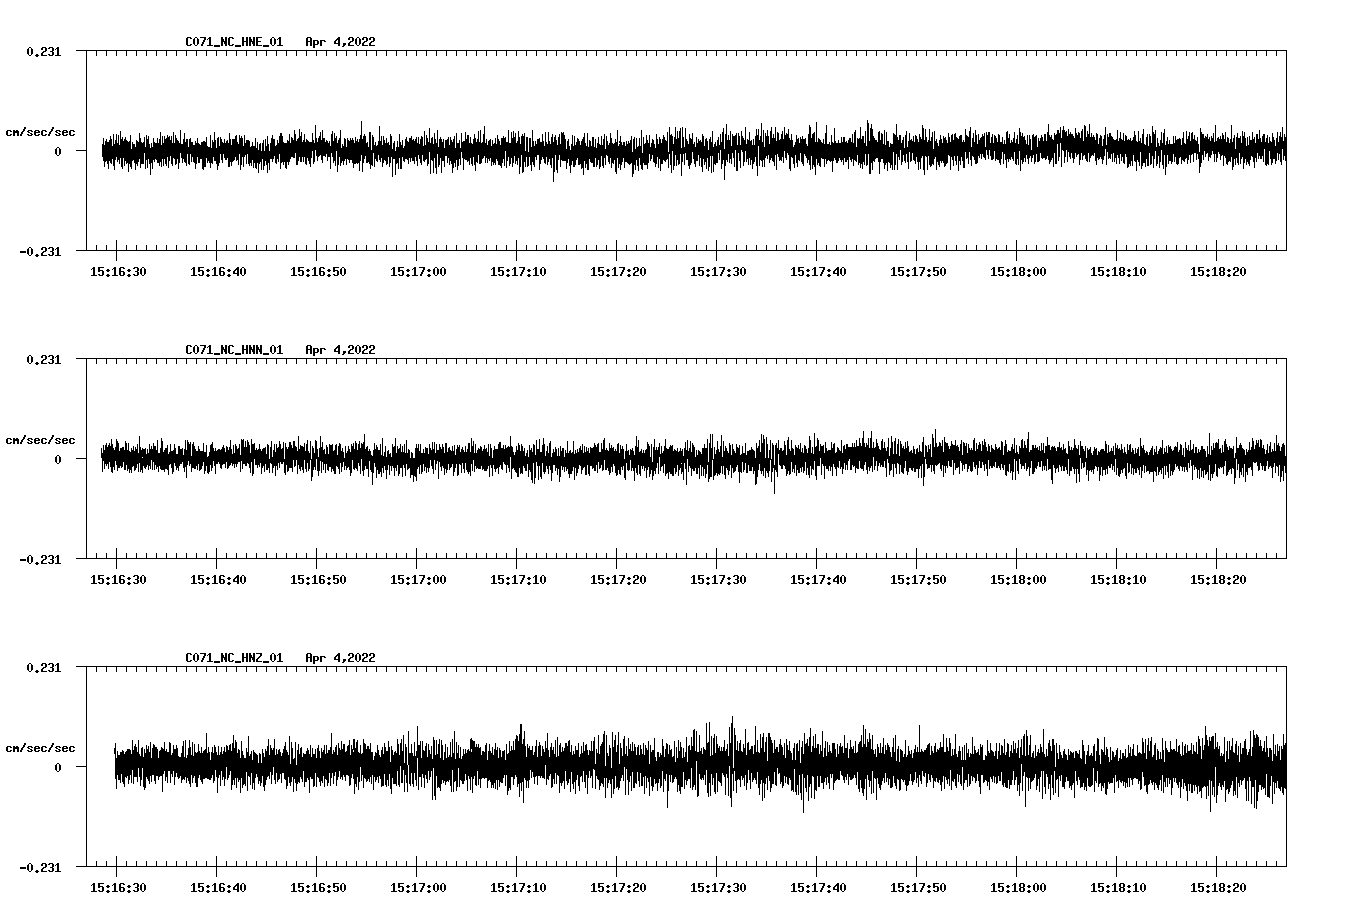
Task: Click the C071_NC_HNZ_01 channel title
Action: pyautogui.click(x=234, y=658)
